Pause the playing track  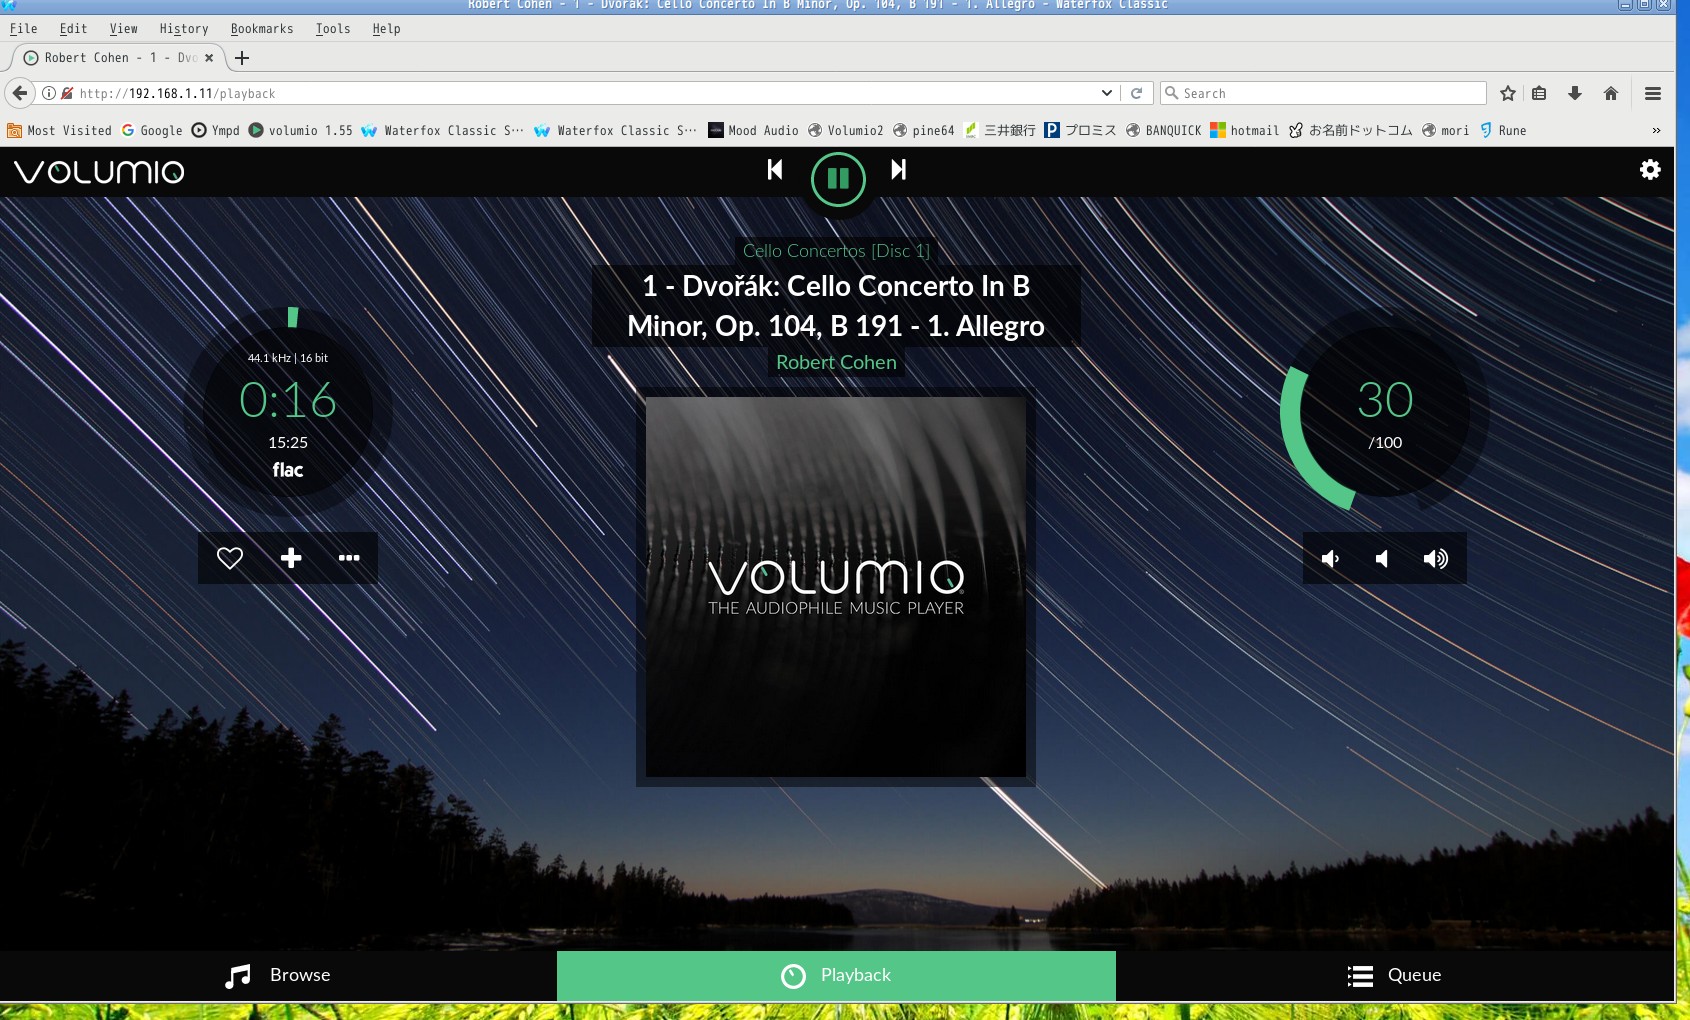(837, 179)
